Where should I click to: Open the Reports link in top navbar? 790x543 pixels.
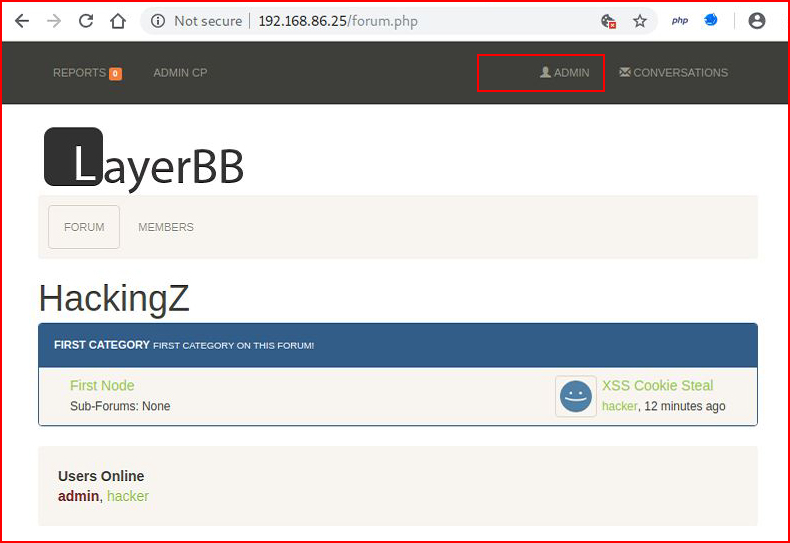[x=79, y=73]
